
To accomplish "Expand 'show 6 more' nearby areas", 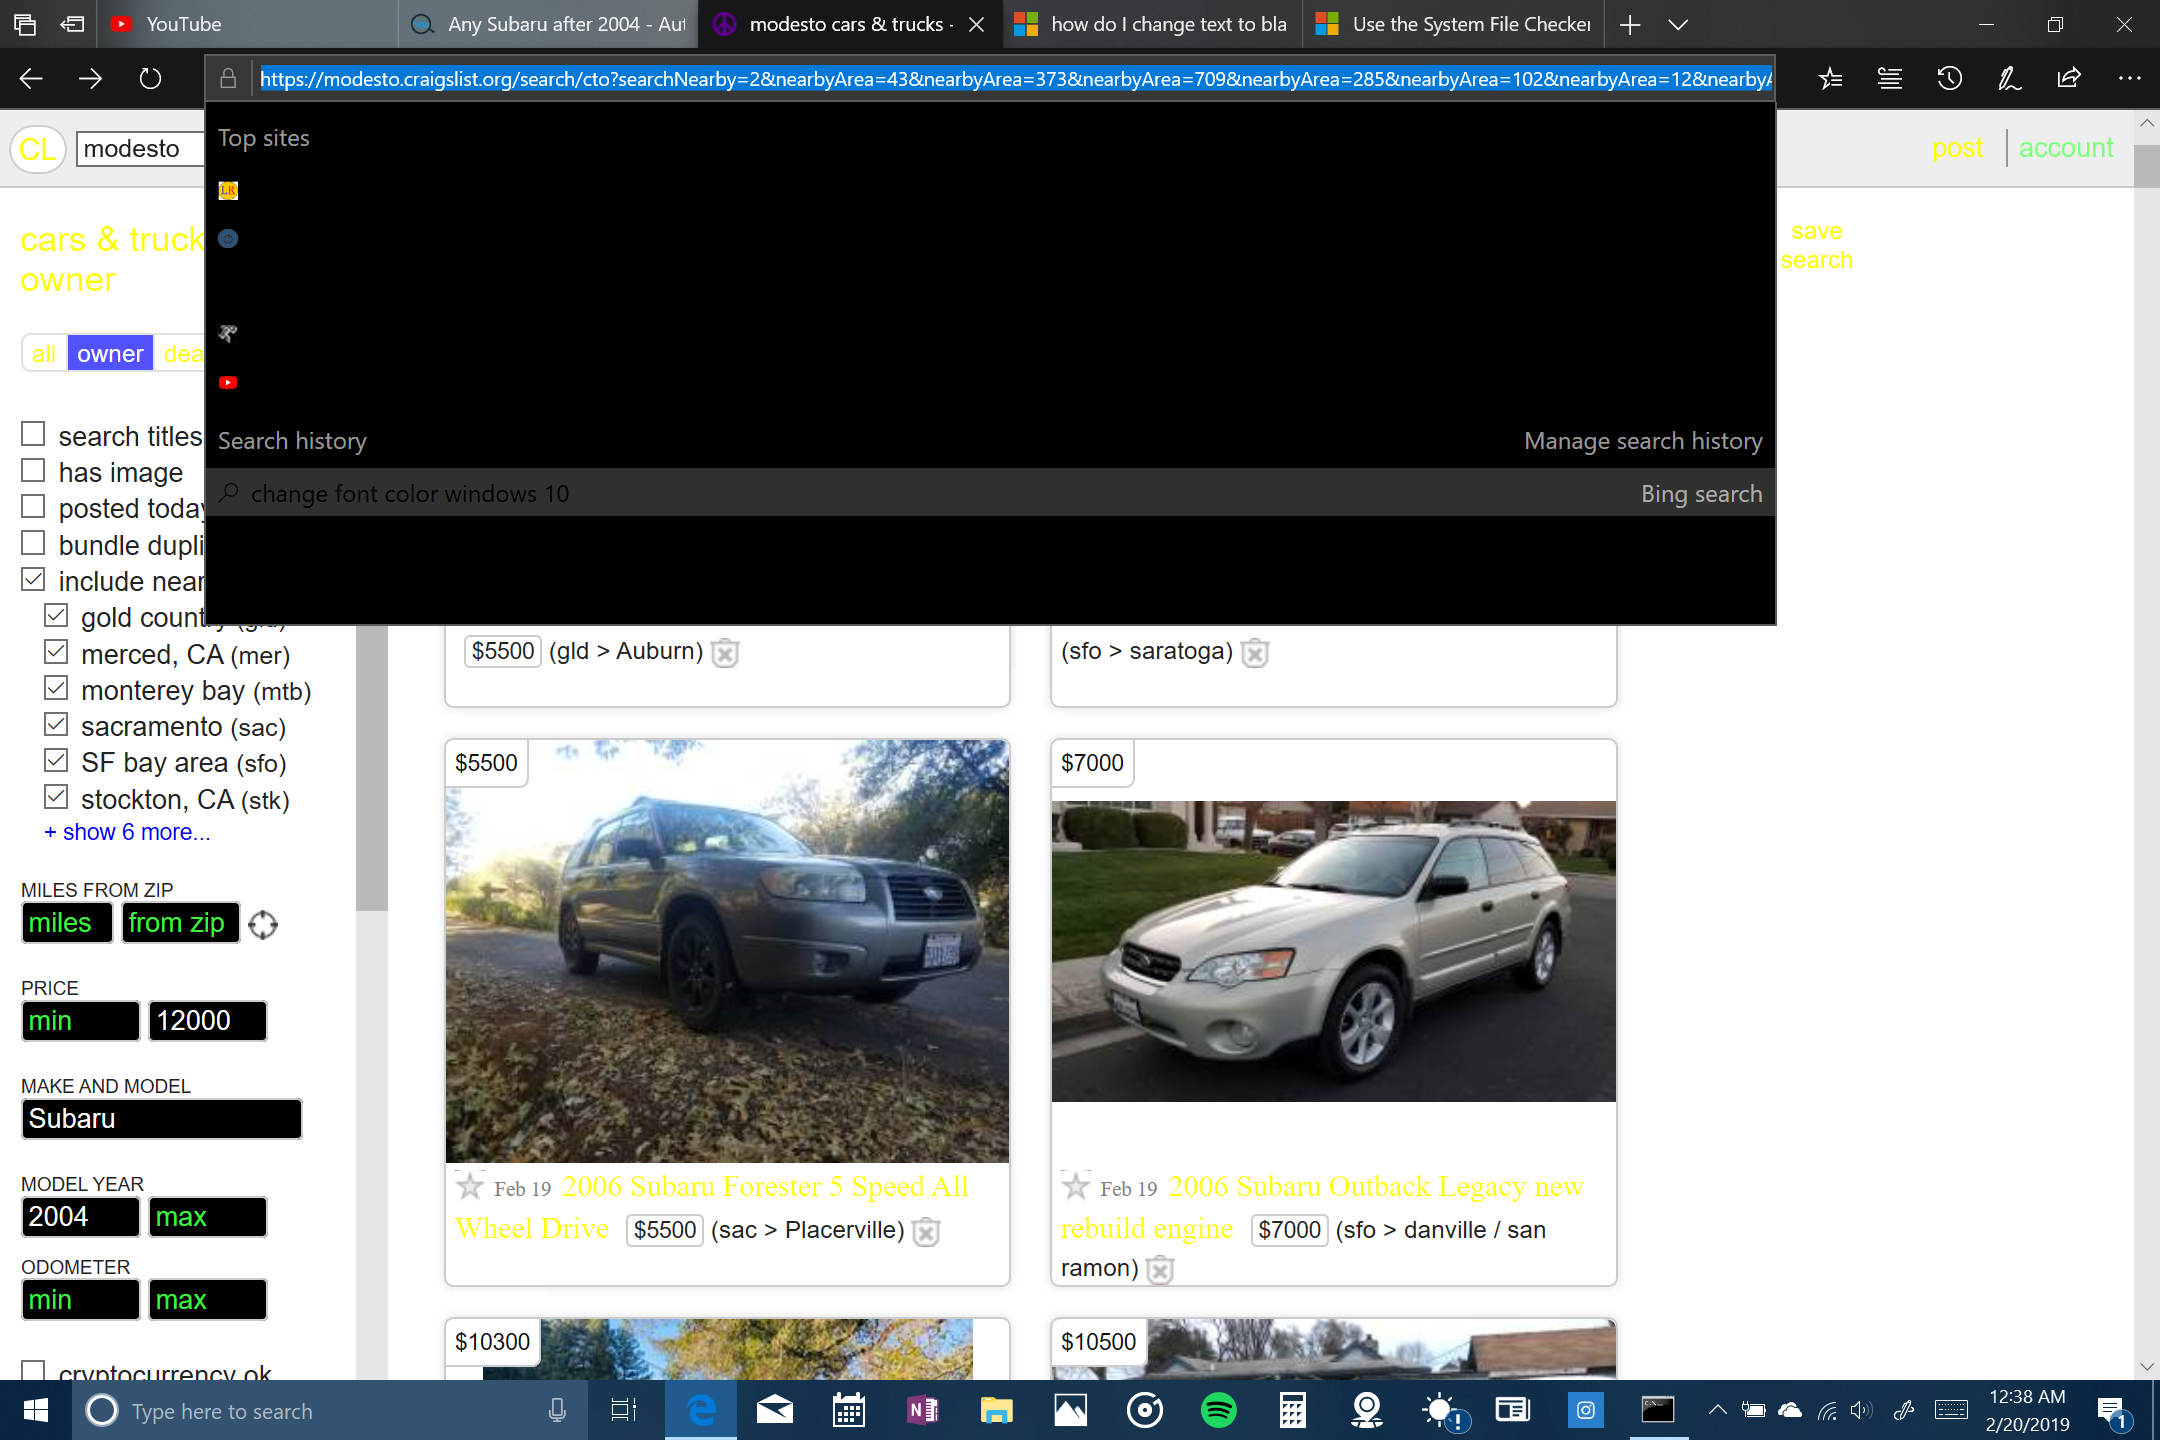I will coord(127,831).
